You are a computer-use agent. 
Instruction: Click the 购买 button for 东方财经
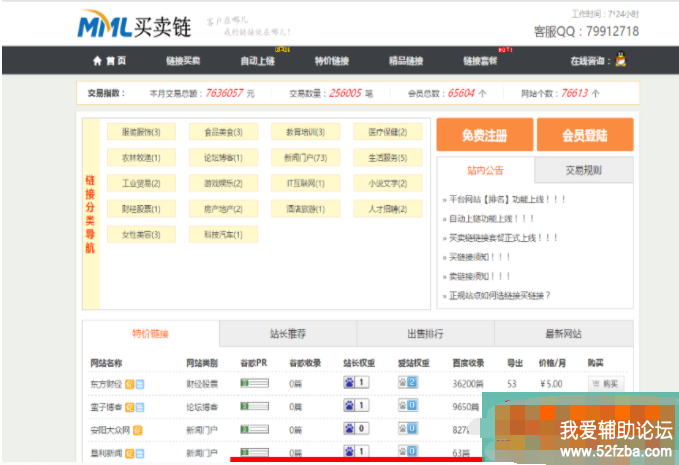pos(606,383)
